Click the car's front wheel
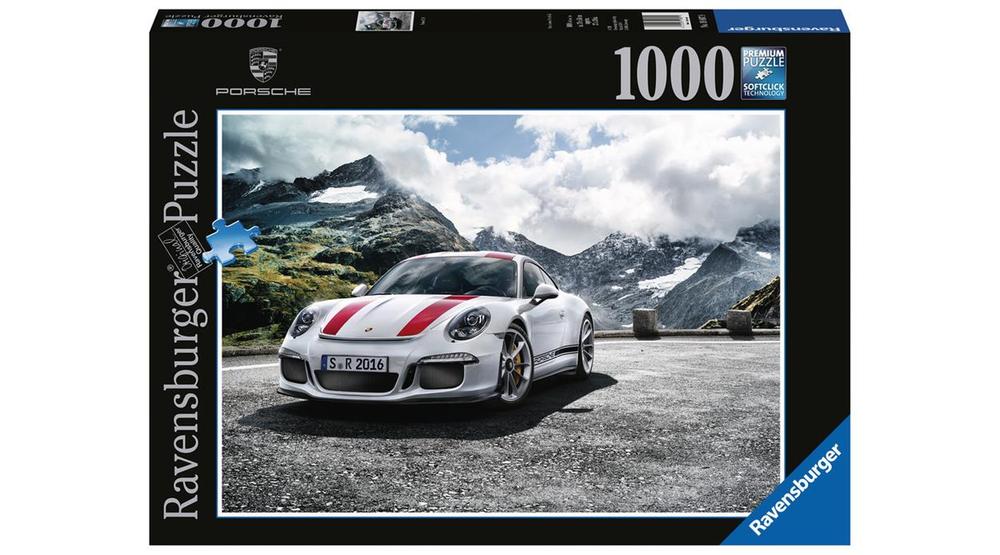This screenshot has height=555, width=1000. point(515,363)
